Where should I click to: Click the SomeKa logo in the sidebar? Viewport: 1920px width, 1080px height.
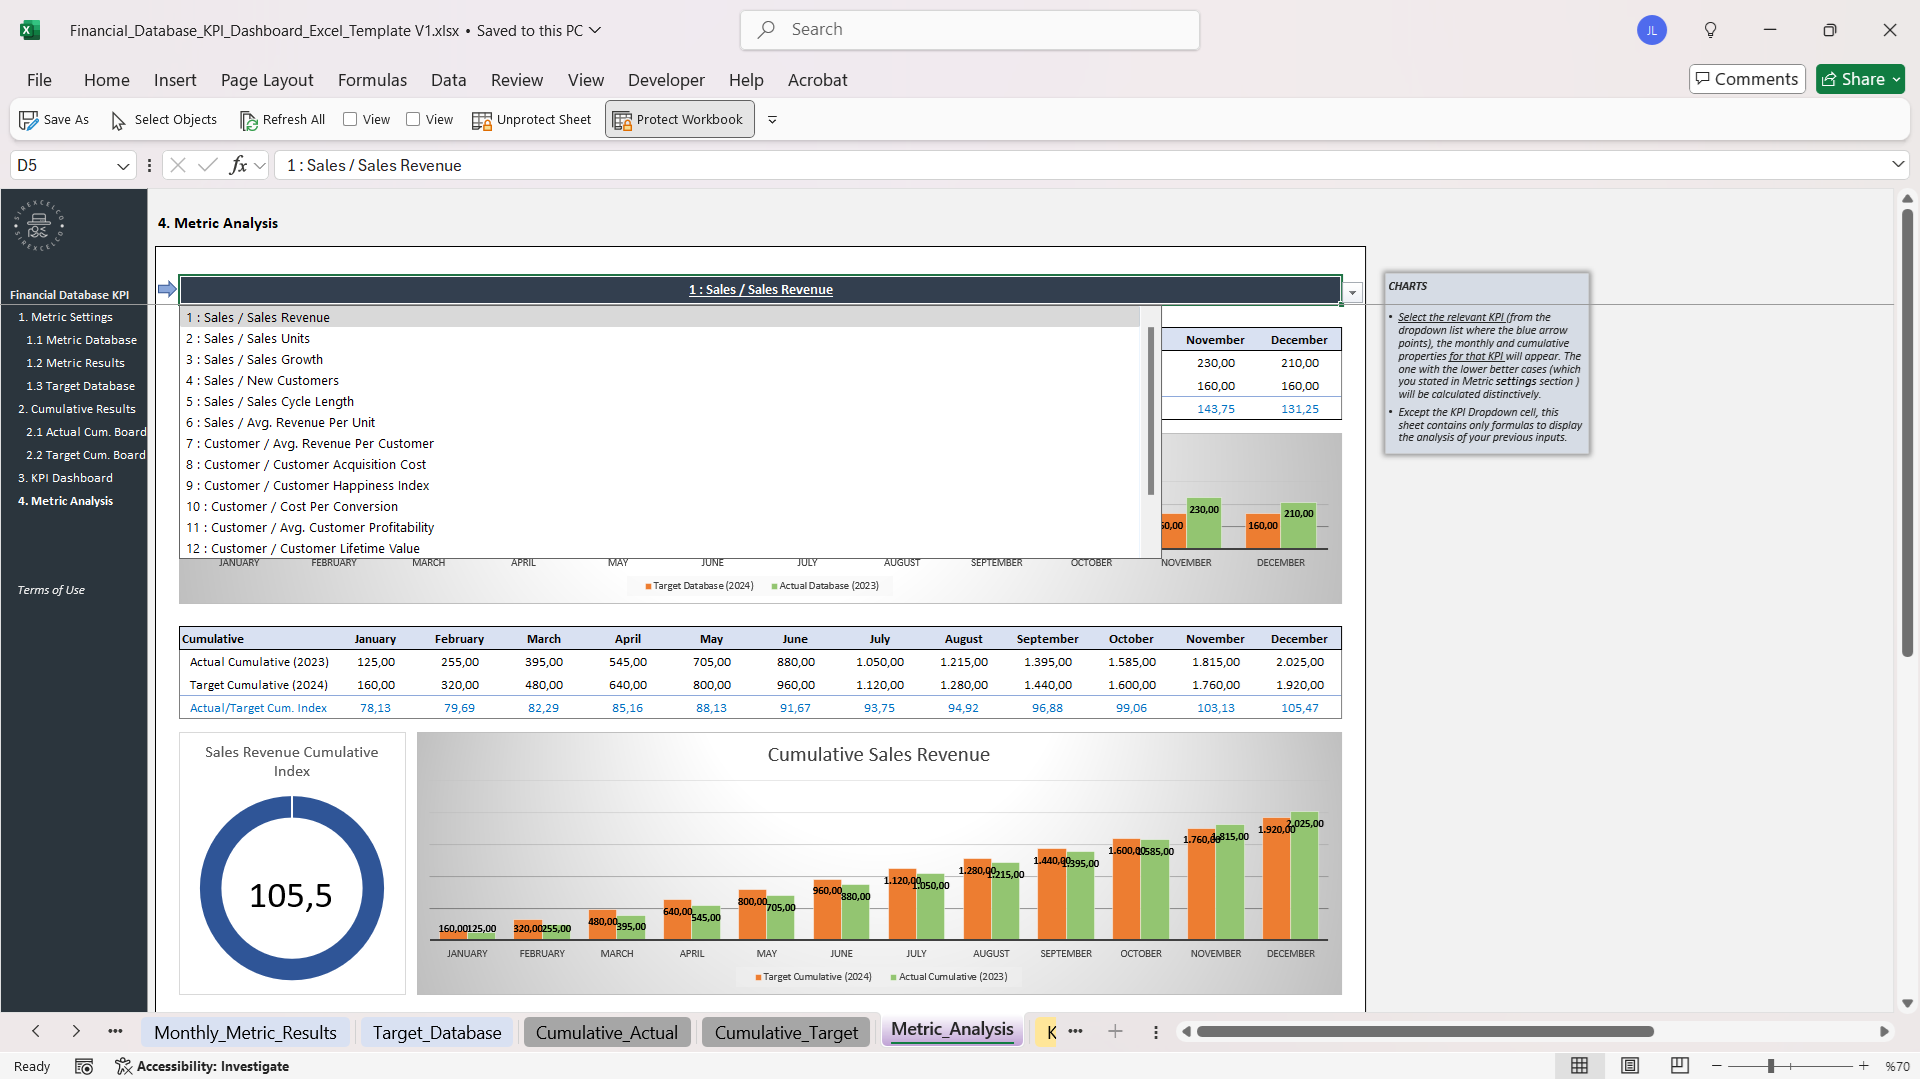pyautogui.click(x=39, y=225)
